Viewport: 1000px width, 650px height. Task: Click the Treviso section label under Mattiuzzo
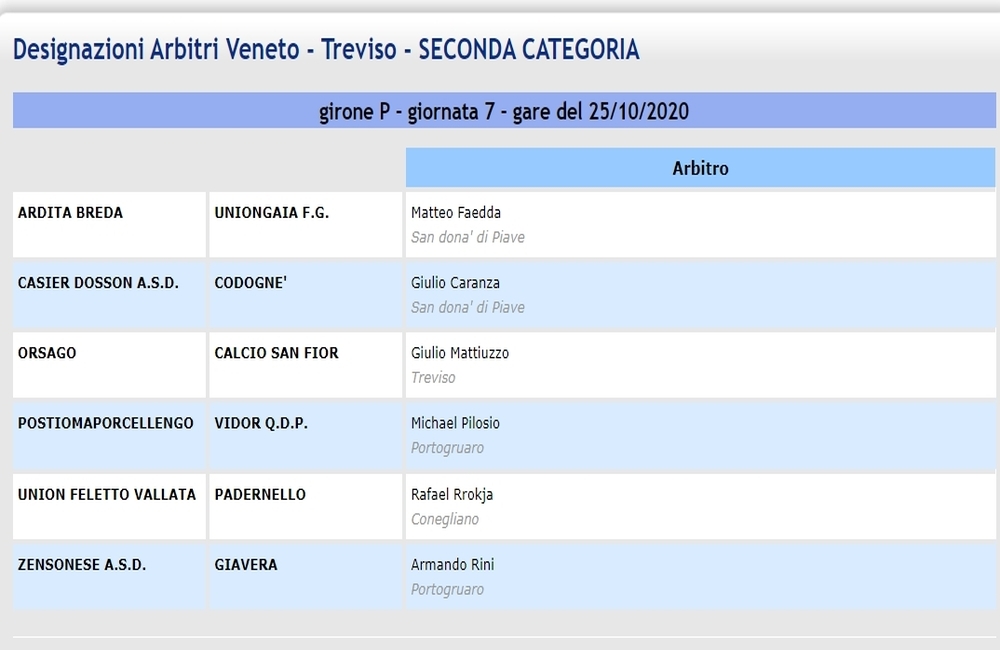[x=433, y=378]
